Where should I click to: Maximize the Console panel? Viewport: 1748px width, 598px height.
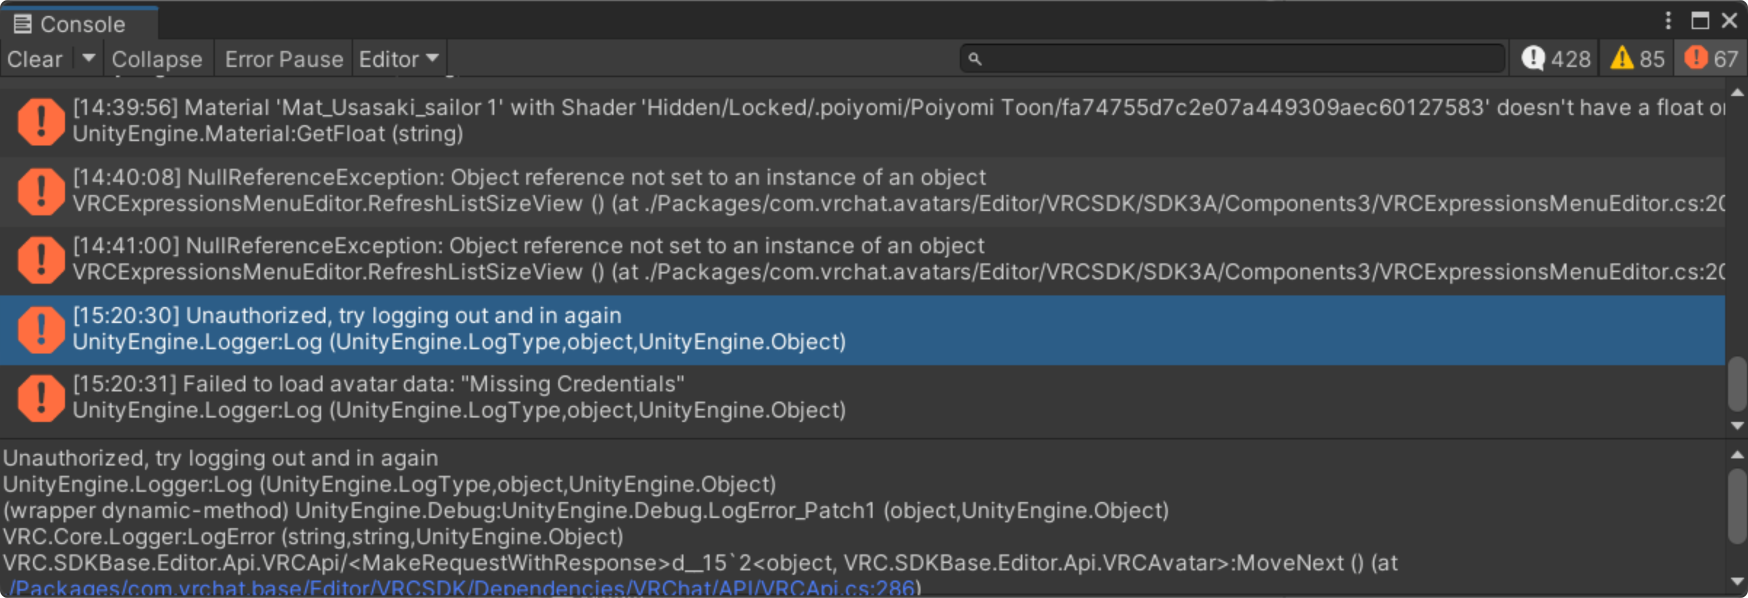[x=1700, y=21]
